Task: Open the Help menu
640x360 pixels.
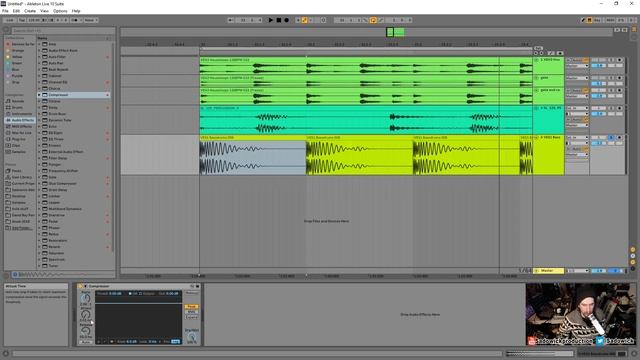Action: [x=76, y=11]
